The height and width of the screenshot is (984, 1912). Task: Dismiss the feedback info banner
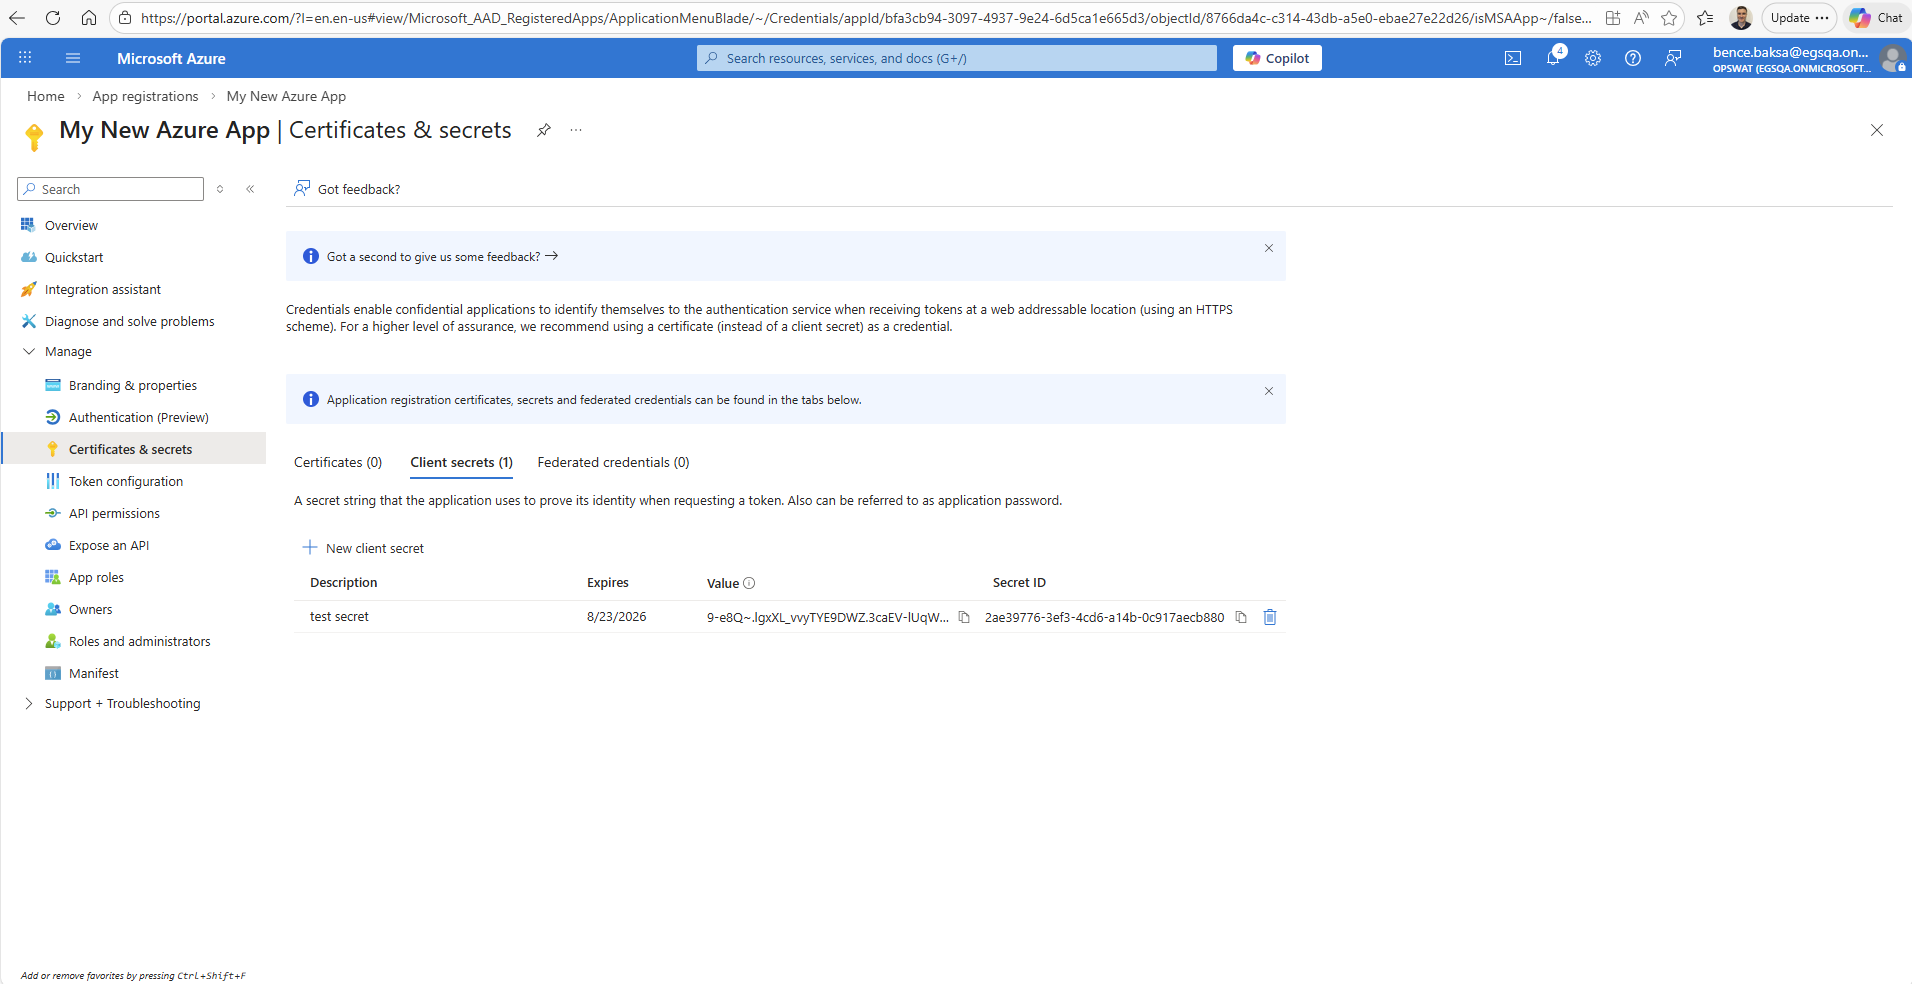point(1269,248)
